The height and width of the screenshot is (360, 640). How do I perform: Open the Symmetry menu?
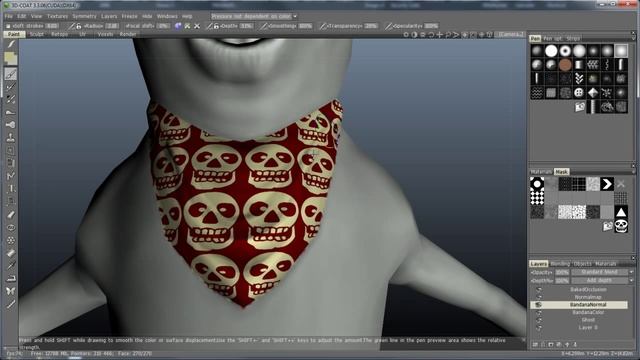[x=84, y=16]
